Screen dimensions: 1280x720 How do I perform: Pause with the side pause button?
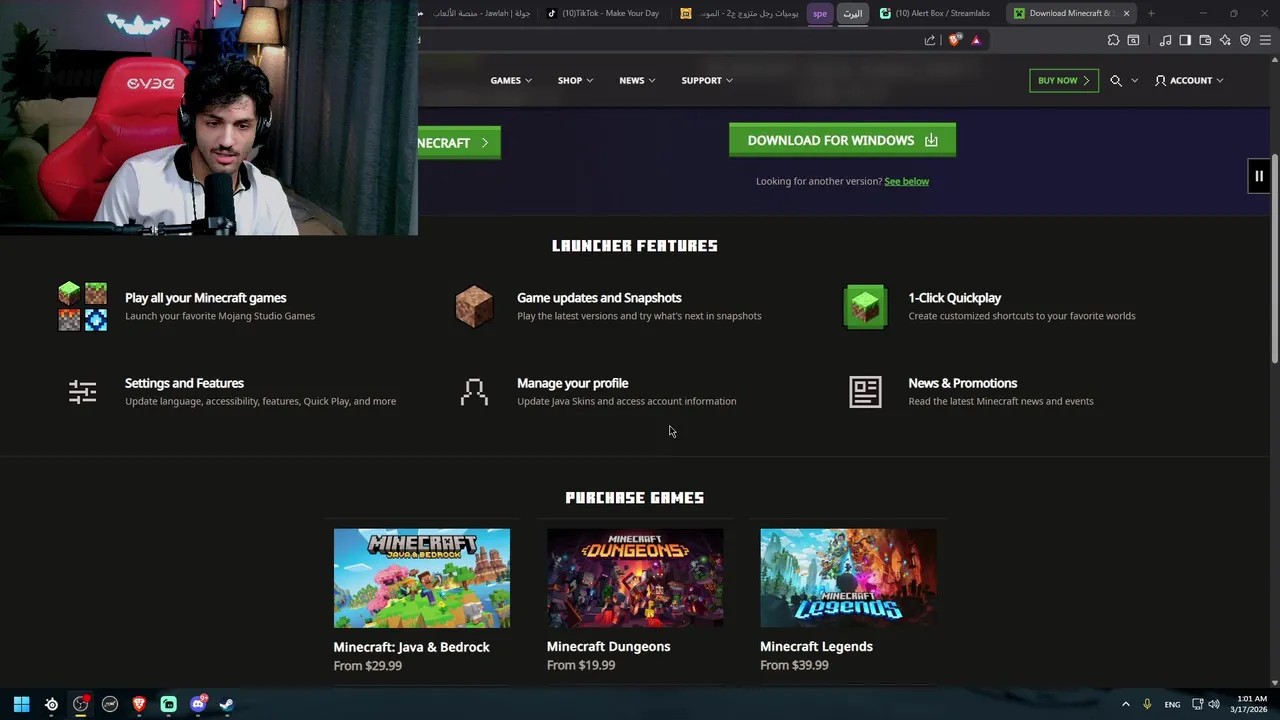click(1259, 176)
